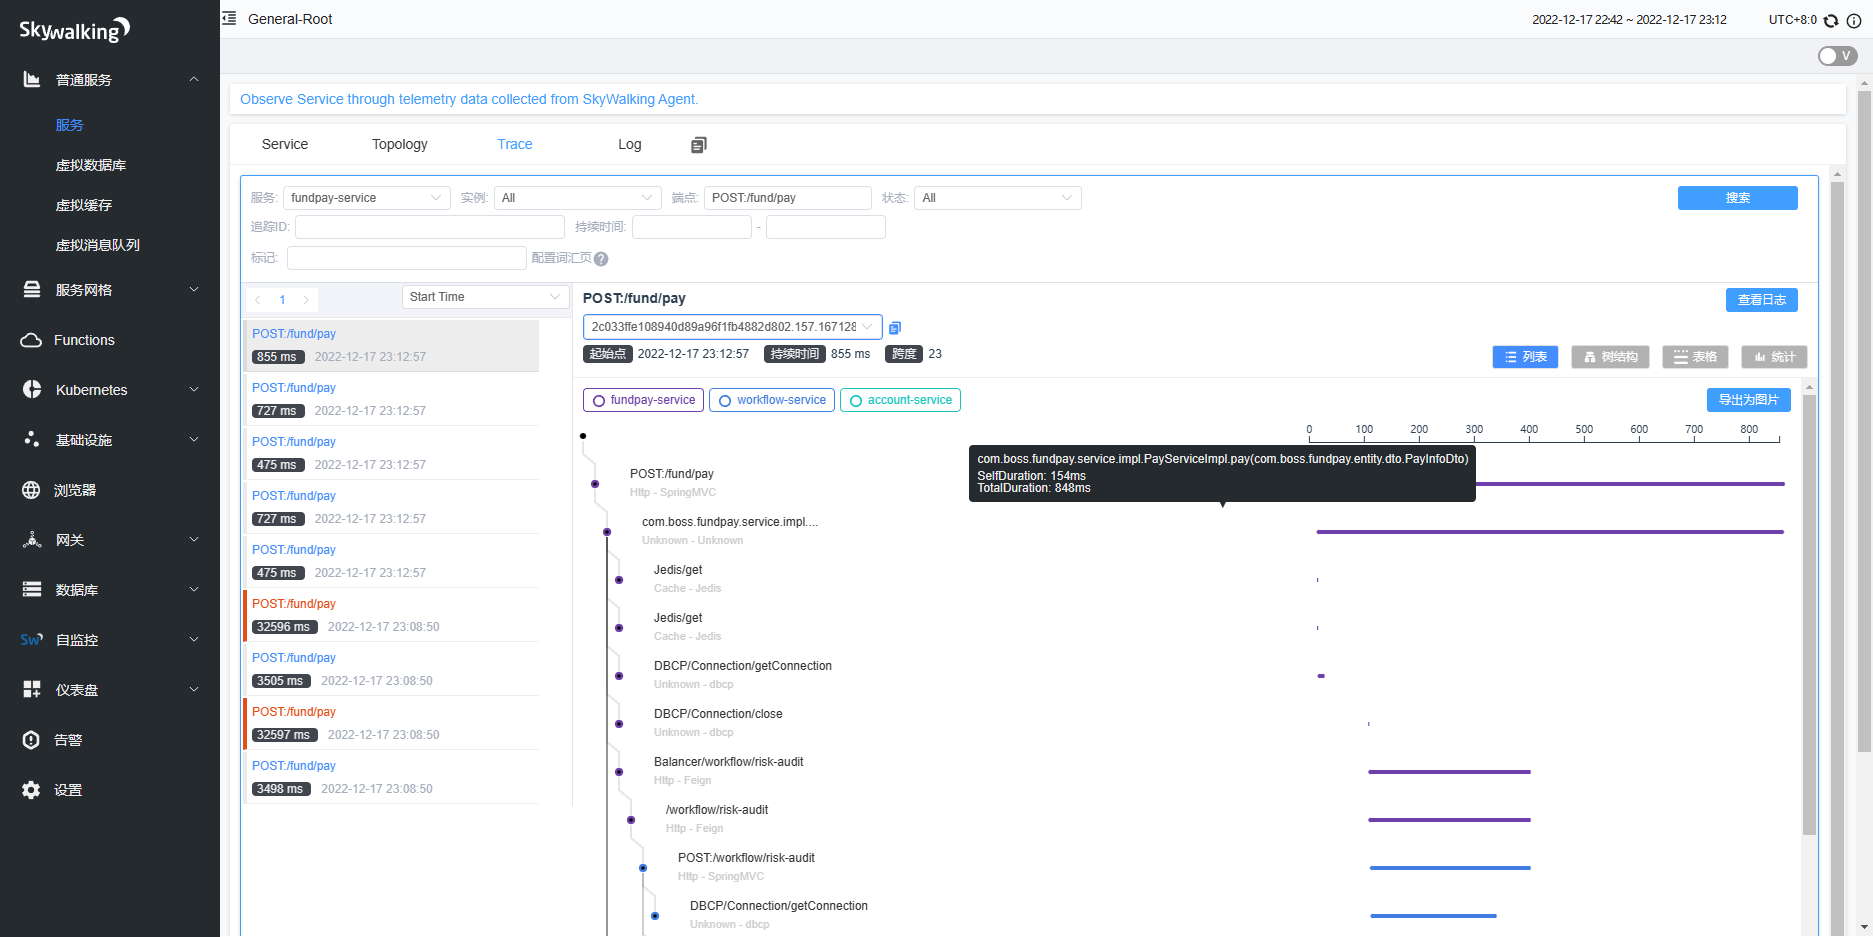This screenshot has width=1873, height=937.
Task: Collapse the sidebar using the menu fold icon
Action: coord(229,18)
